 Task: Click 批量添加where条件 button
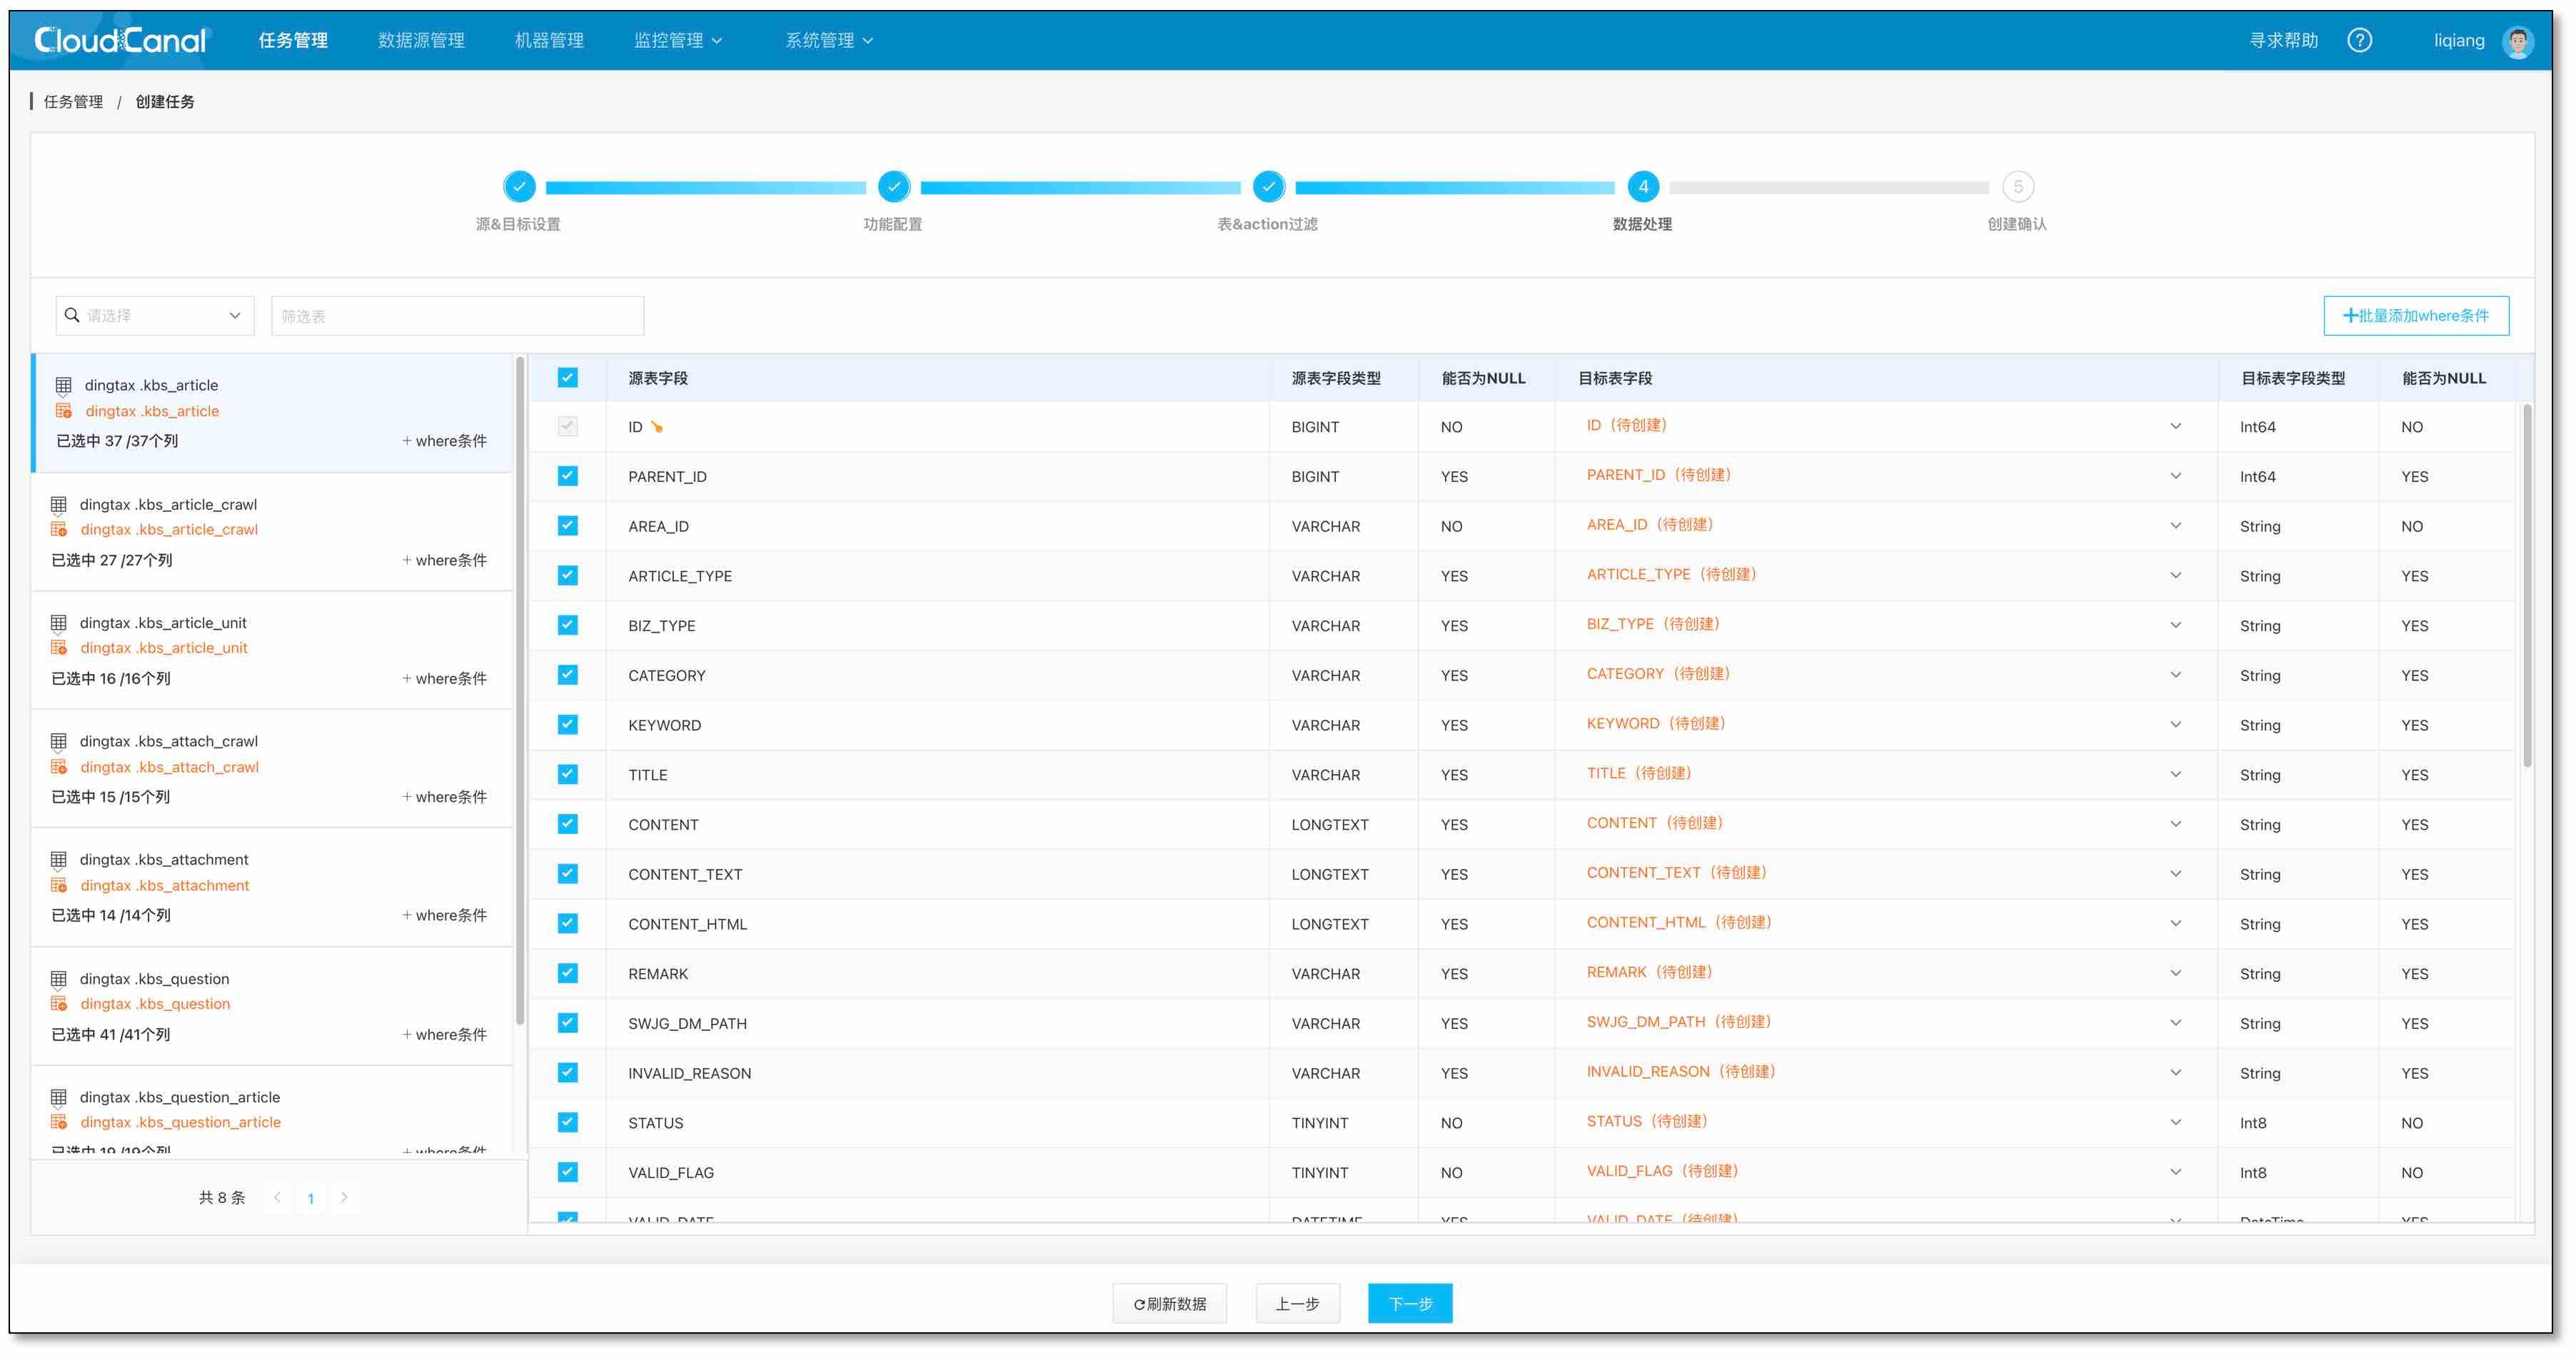click(2415, 315)
